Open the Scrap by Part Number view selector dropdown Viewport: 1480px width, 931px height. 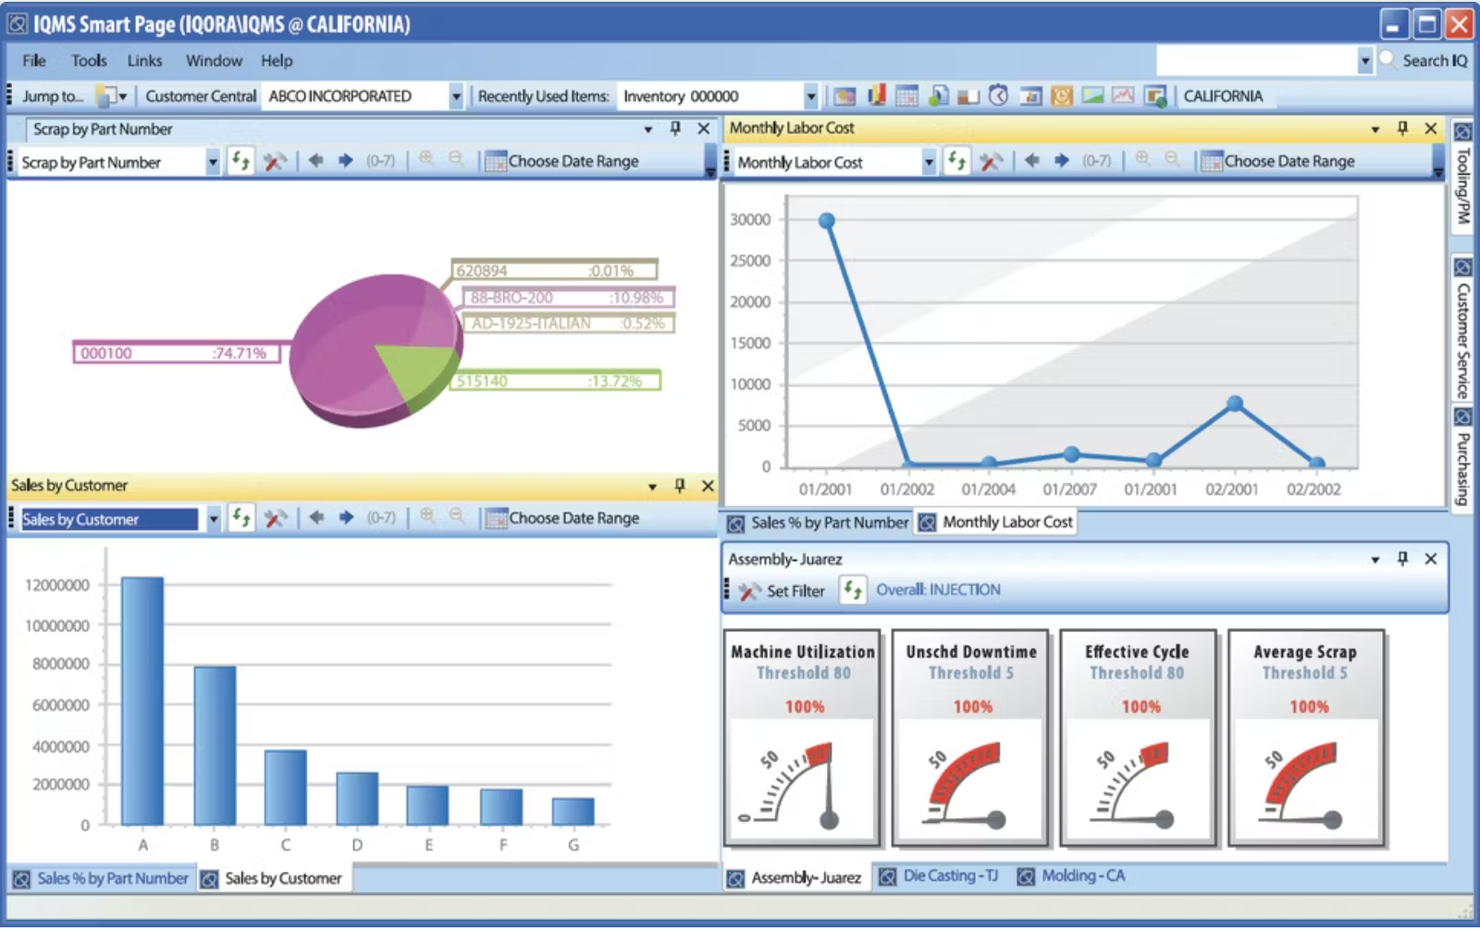pyautogui.click(x=212, y=161)
